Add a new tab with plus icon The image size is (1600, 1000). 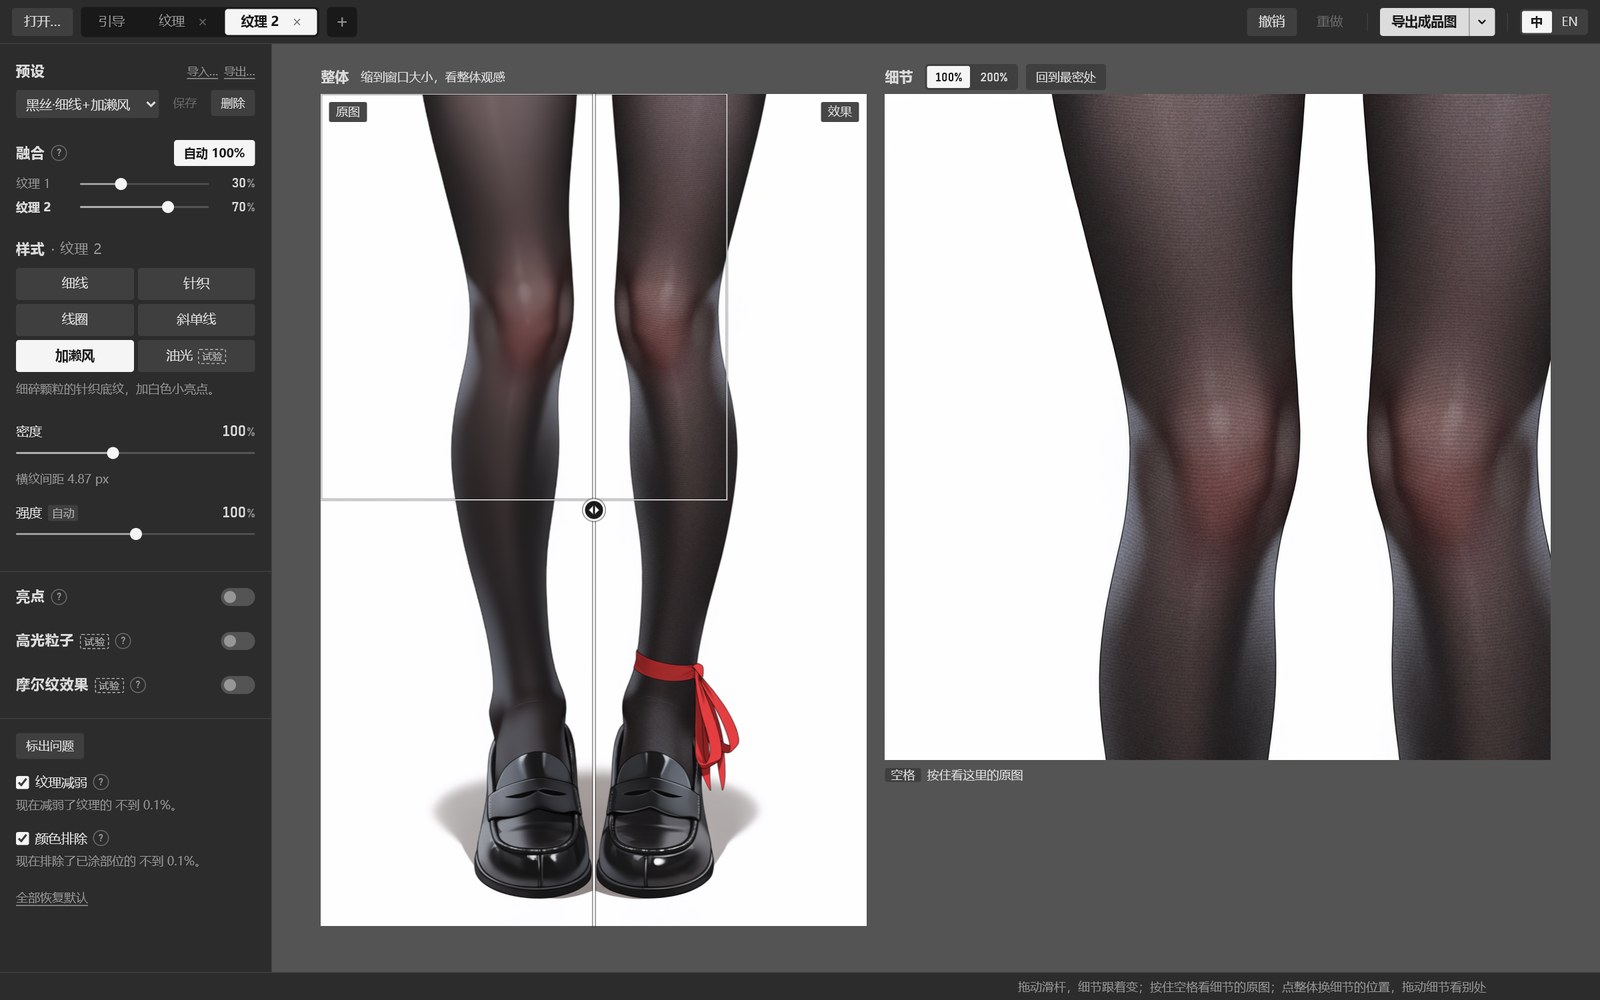pyautogui.click(x=341, y=22)
